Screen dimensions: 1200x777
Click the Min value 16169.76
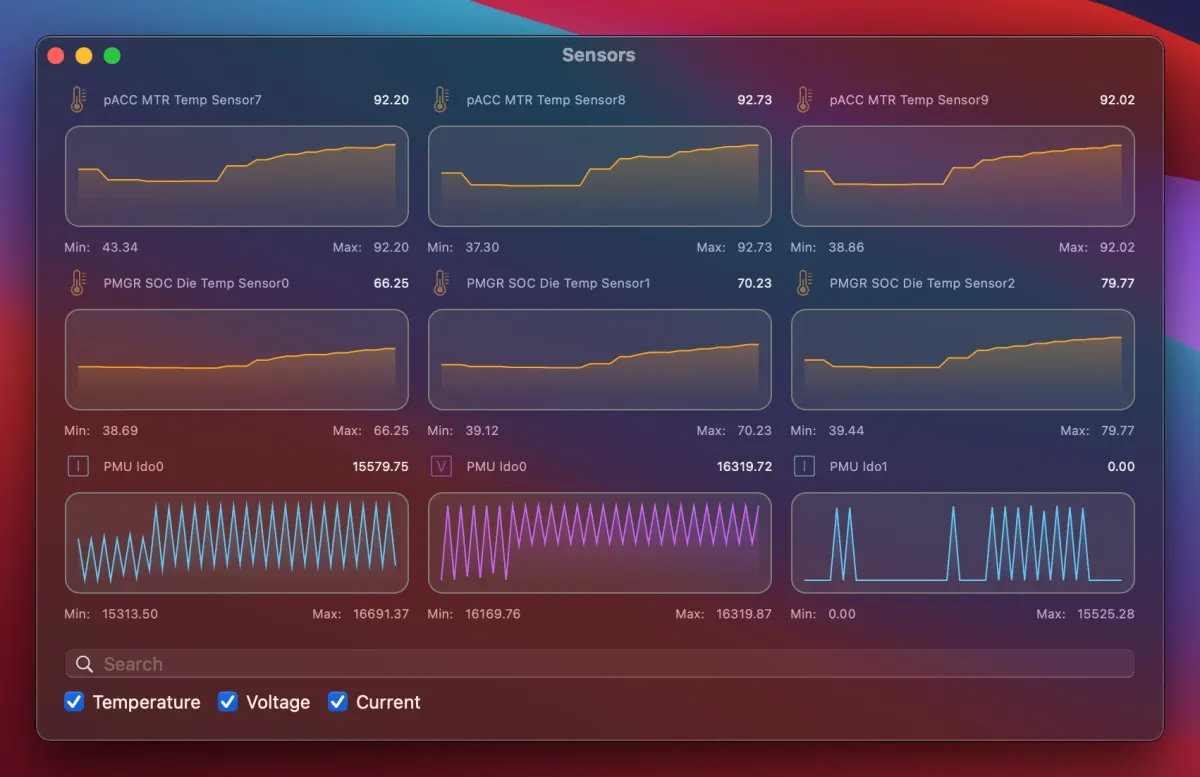(x=493, y=614)
